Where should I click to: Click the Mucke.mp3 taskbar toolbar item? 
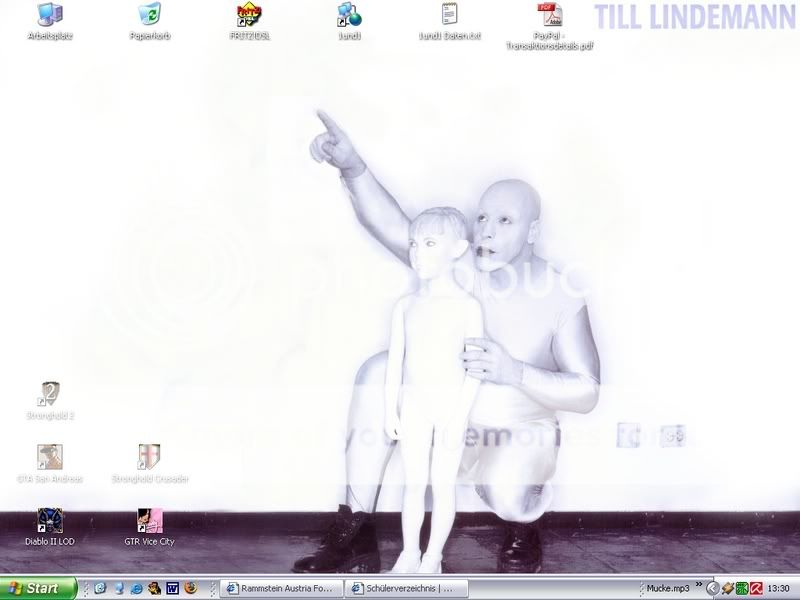click(x=669, y=588)
